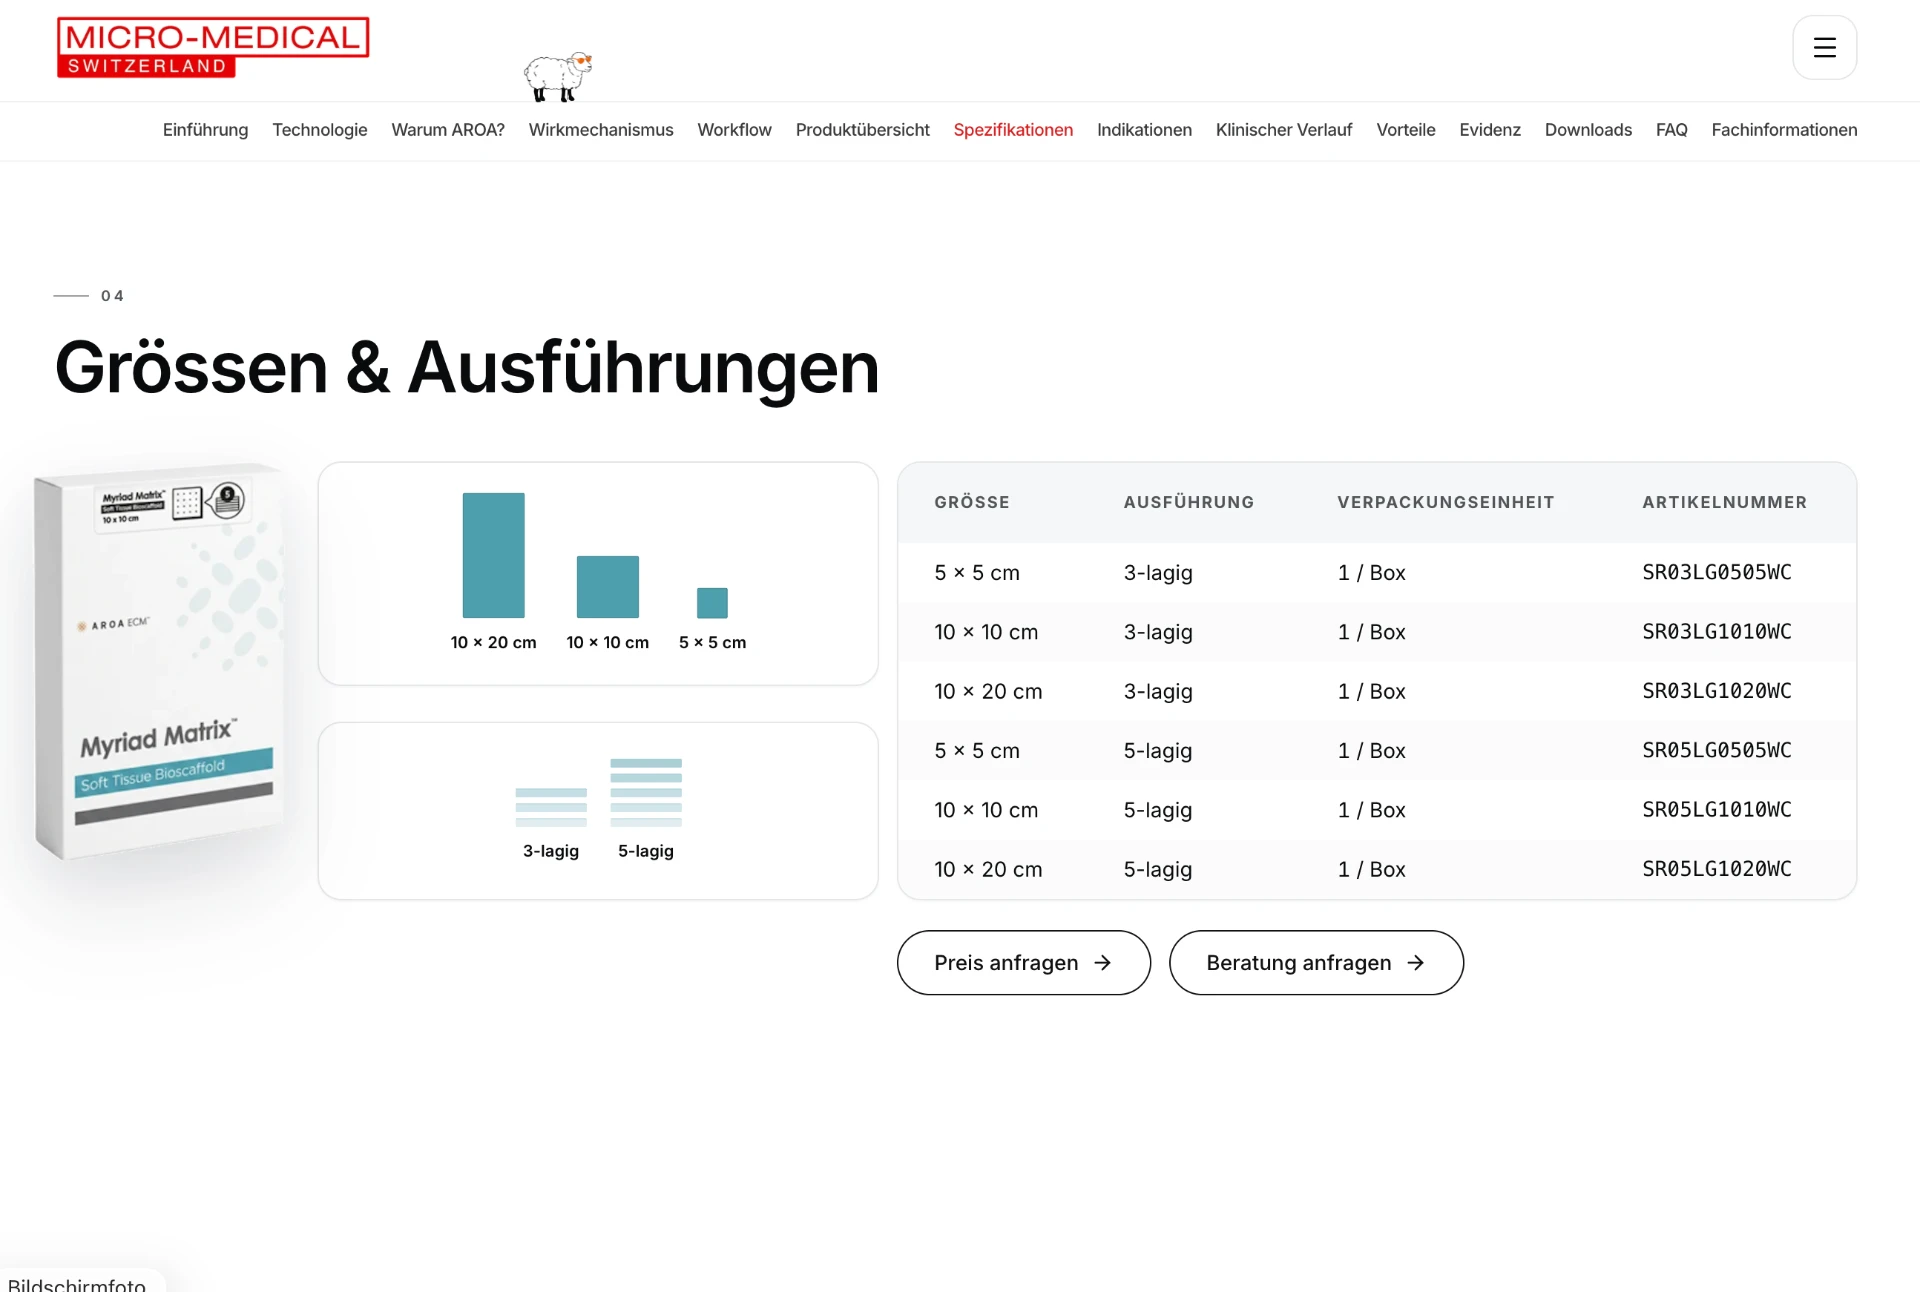This screenshot has height=1292, width=1920.
Task: Open the hamburger menu button
Action: tap(1824, 47)
